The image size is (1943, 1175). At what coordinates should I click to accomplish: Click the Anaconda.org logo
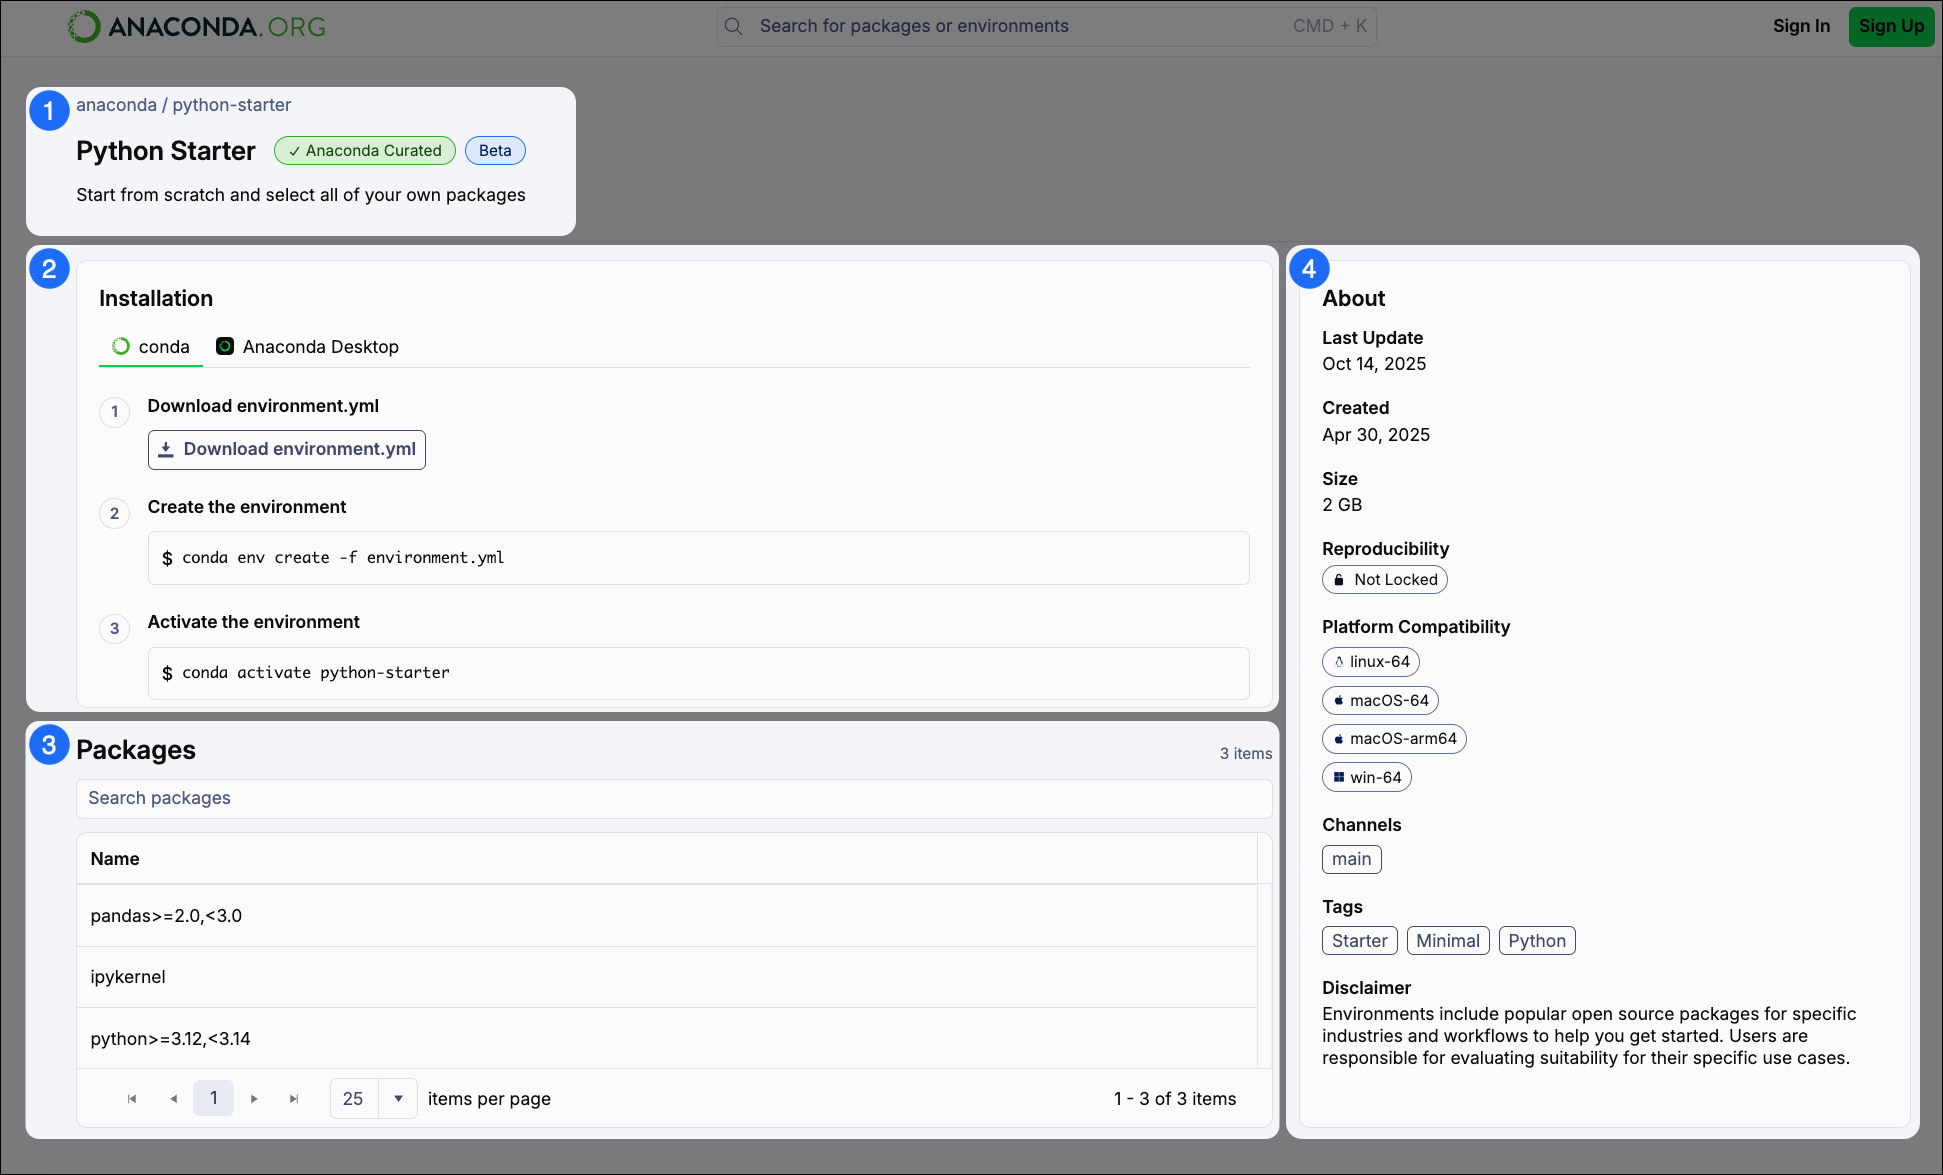[197, 26]
